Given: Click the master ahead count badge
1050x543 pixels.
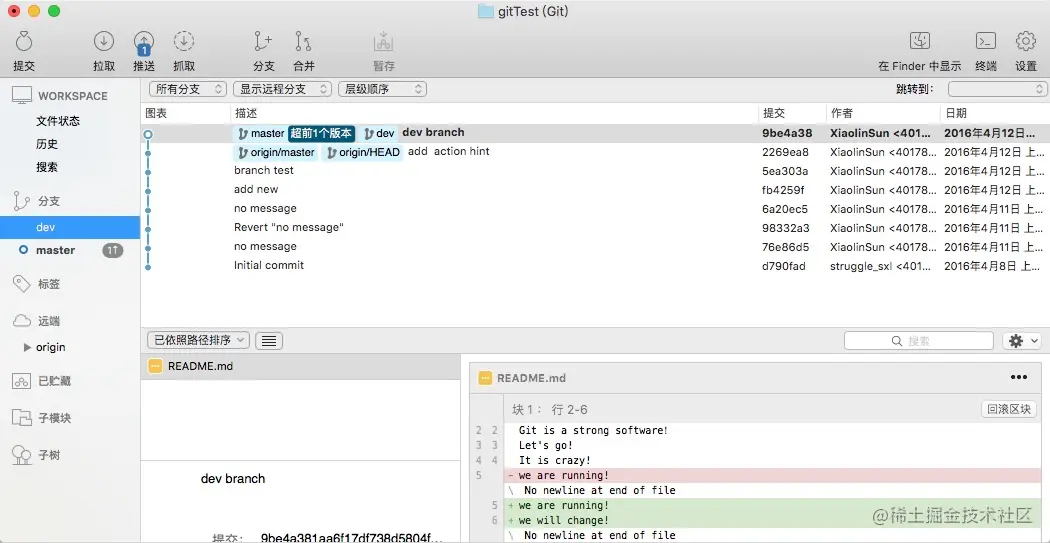Looking at the screenshot, I should [113, 250].
